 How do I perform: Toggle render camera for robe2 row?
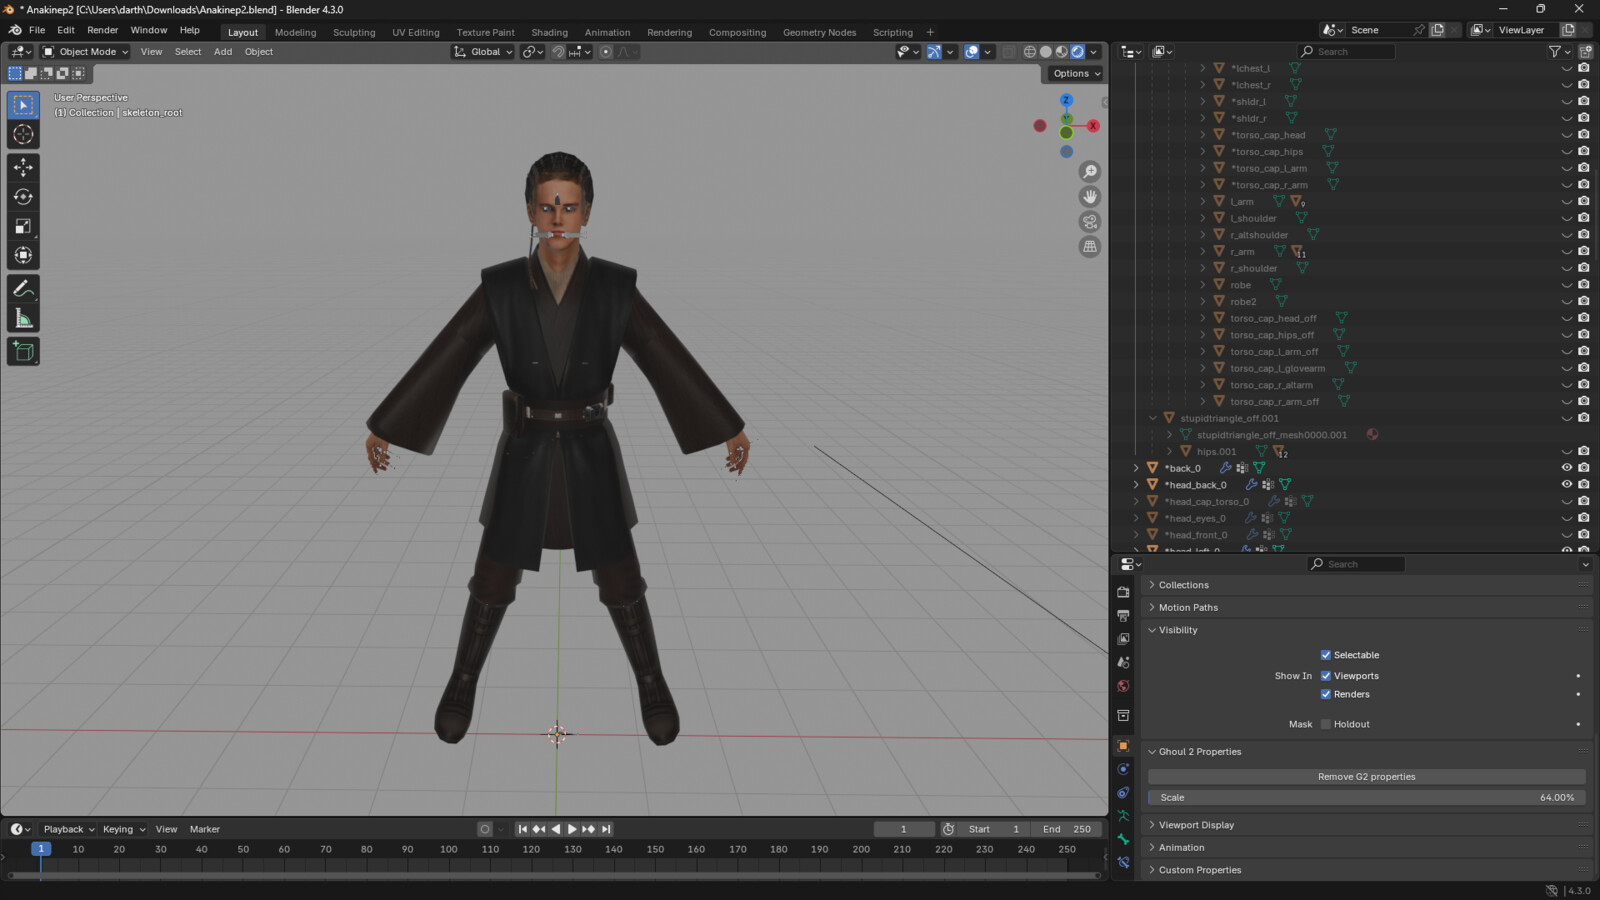[x=1584, y=301]
